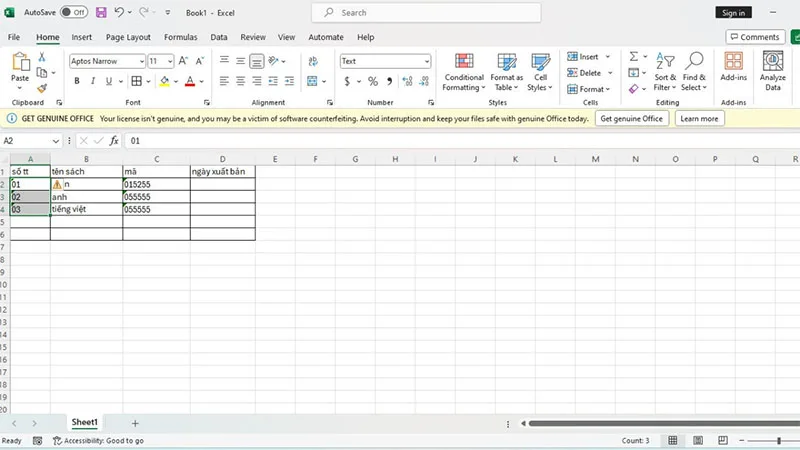Decrease font size with the small A
This screenshot has width=800, height=450.
[199, 61]
